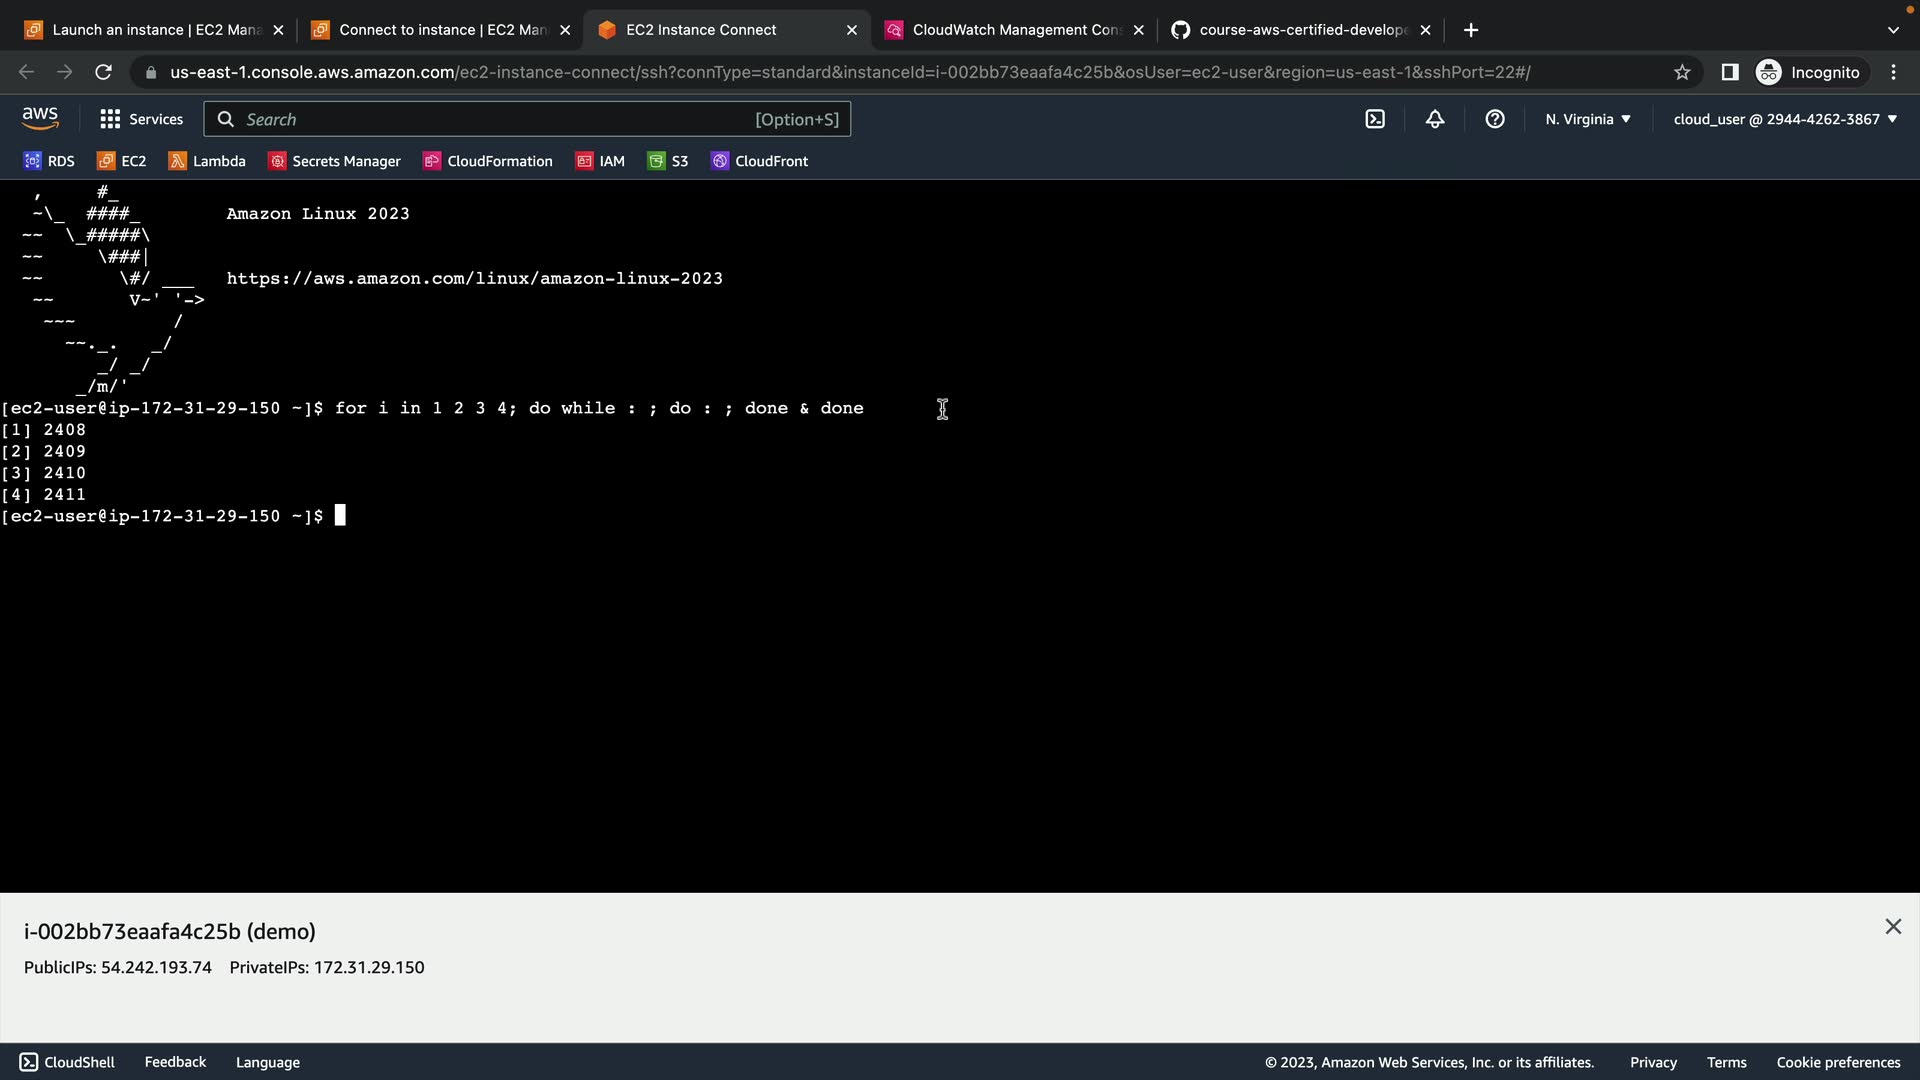The image size is (1920, 1080).
Task: Open the notifications bell icon
Action: (x=1435, y=119)
